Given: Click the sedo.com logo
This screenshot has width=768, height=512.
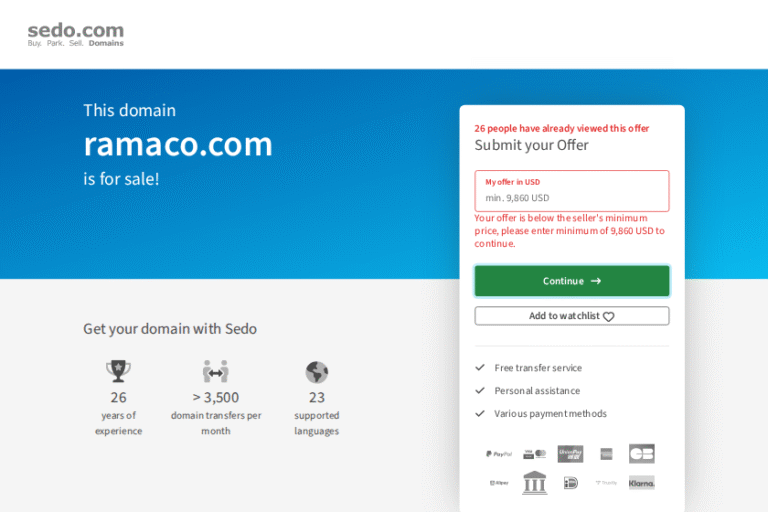Looking at the screenshot, I should click(75, 34).
